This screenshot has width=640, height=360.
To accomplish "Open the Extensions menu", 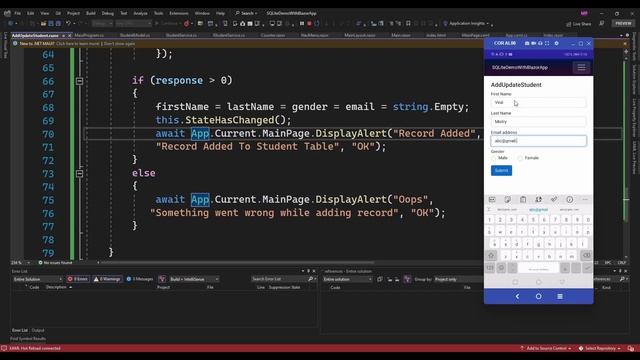I will click(x=179, y=13).
